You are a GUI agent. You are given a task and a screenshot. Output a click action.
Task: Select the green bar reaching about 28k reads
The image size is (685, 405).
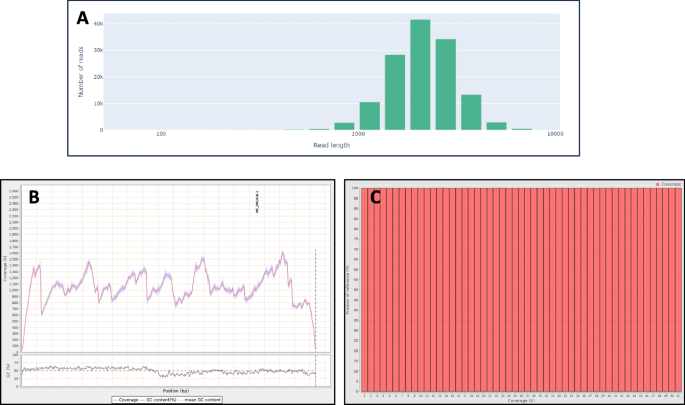(395, 92)
